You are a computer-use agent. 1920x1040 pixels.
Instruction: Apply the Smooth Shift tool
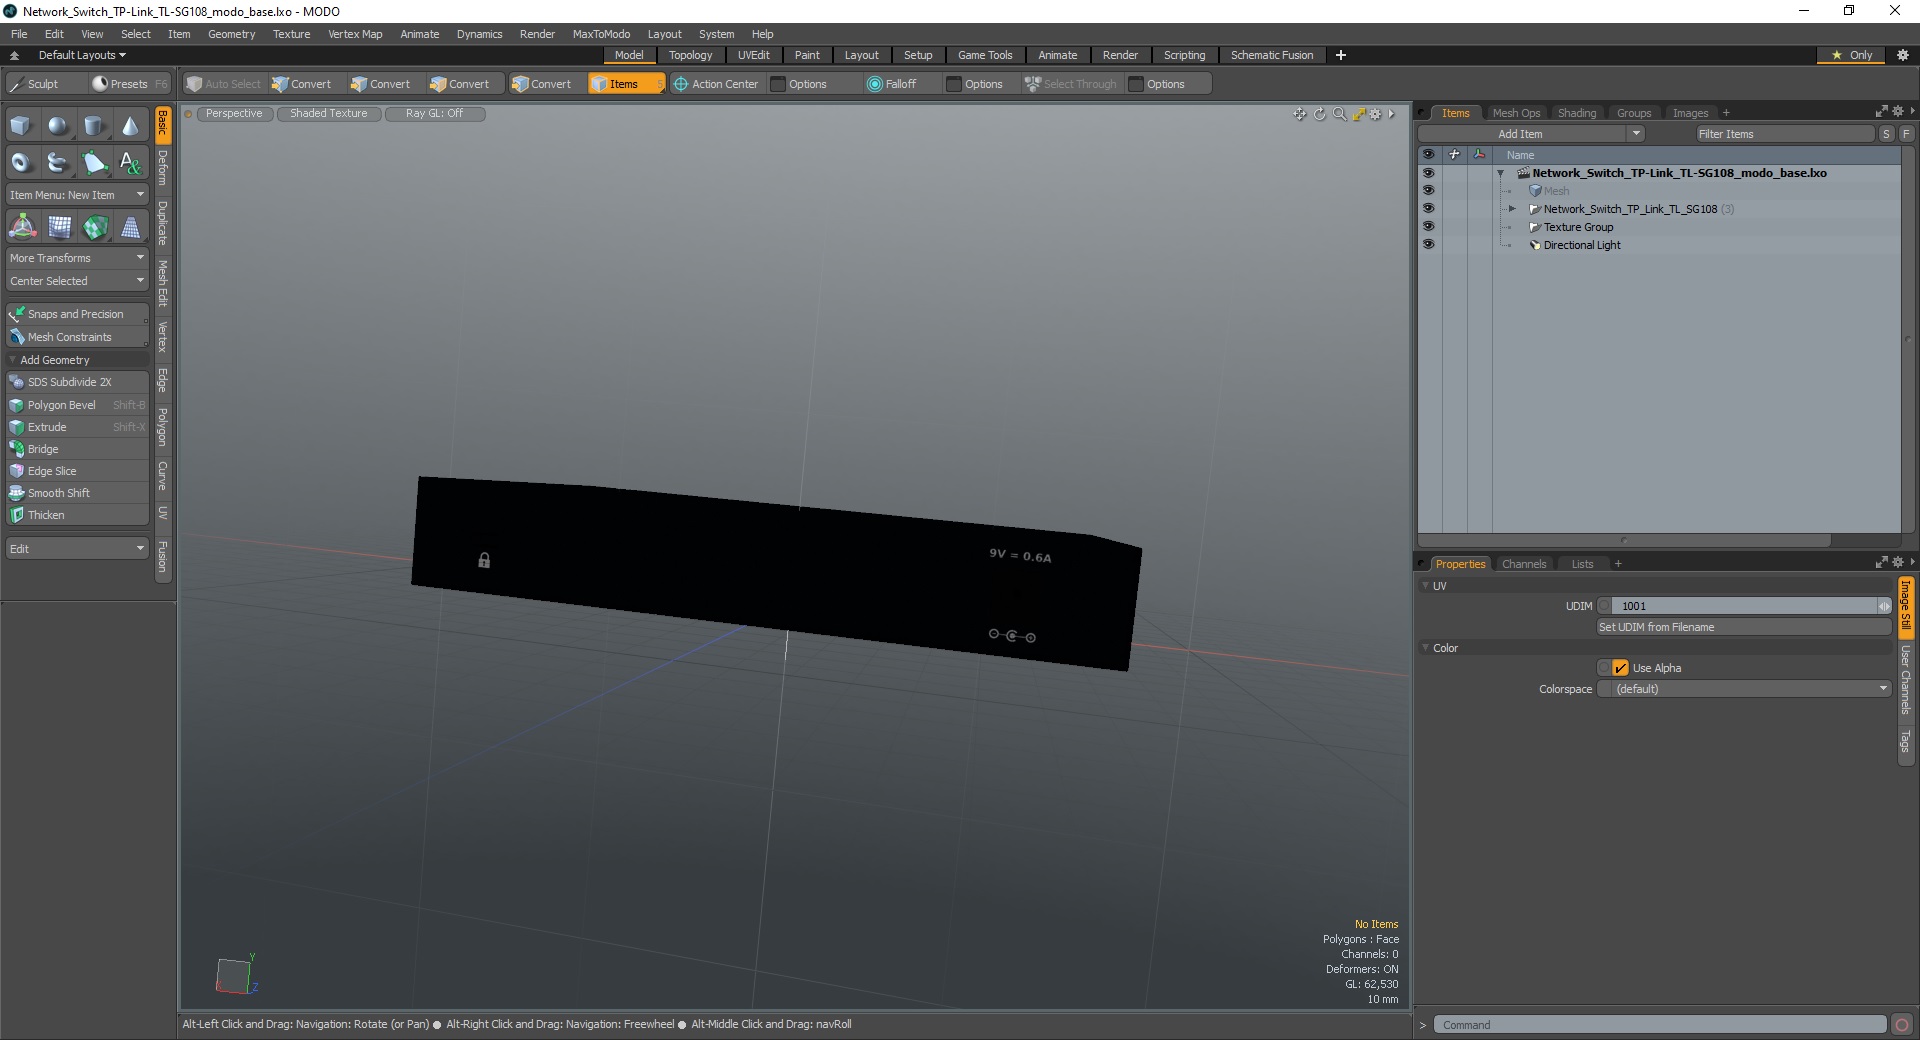click(x=77, y=493)
